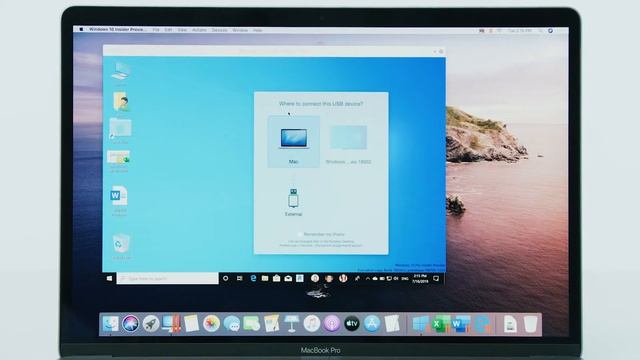This screenshot has width=640, height=360.
Task: Open the Windows Start menu
Action: coord(109,278)
